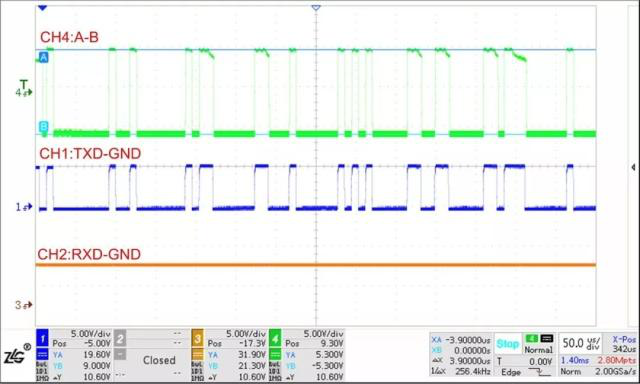640x384 pixels.
Task: Click the trigger position marker at top center
Action: coord(316,8)
